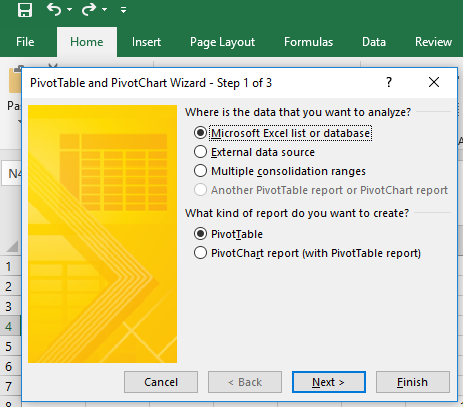Close the PivotTable wizard dialog
The height and width of the screenshot is (407, 463).
click(x=434, y=82)
